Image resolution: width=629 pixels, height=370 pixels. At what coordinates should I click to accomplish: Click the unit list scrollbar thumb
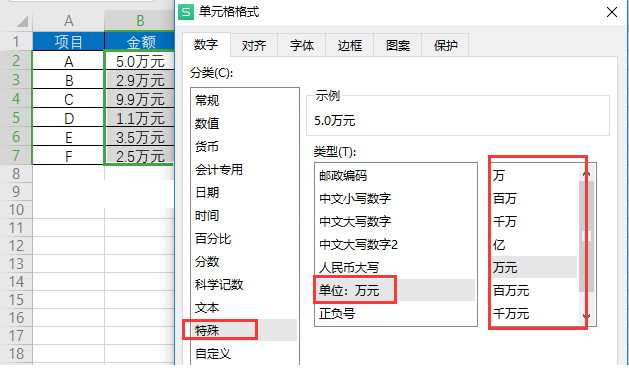tap(586, 236)
